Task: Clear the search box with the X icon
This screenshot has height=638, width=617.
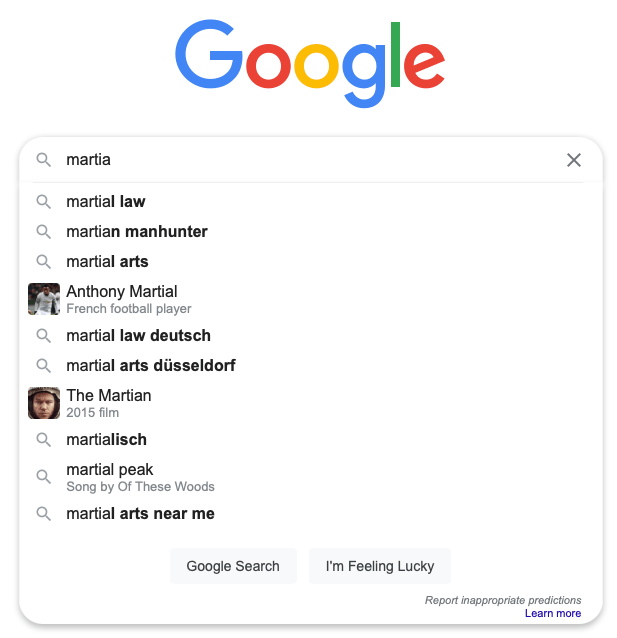Action: pos(574,160)
